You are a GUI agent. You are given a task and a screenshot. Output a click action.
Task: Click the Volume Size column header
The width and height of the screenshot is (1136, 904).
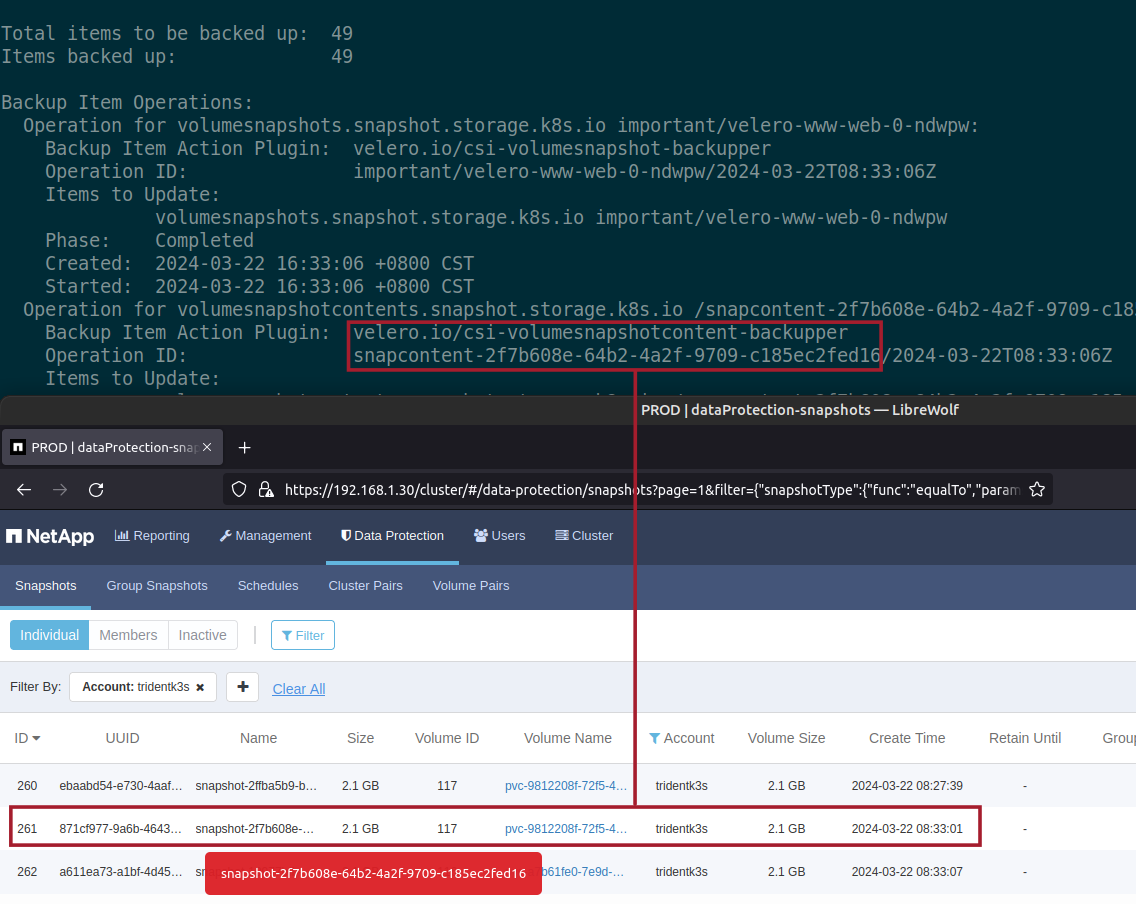[x=786, y=738]
